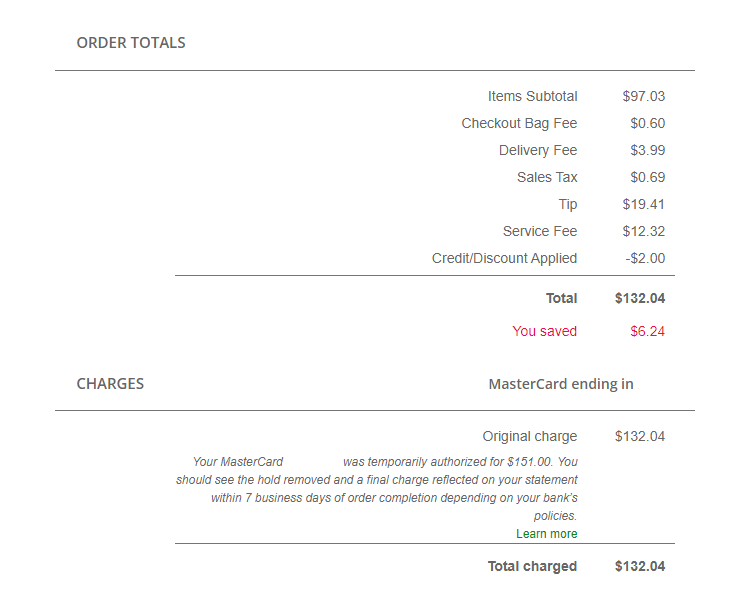This screenshot has width=742, height=600.
Task: Click the $0.60 bag fee amount
Action: point(647,124)
